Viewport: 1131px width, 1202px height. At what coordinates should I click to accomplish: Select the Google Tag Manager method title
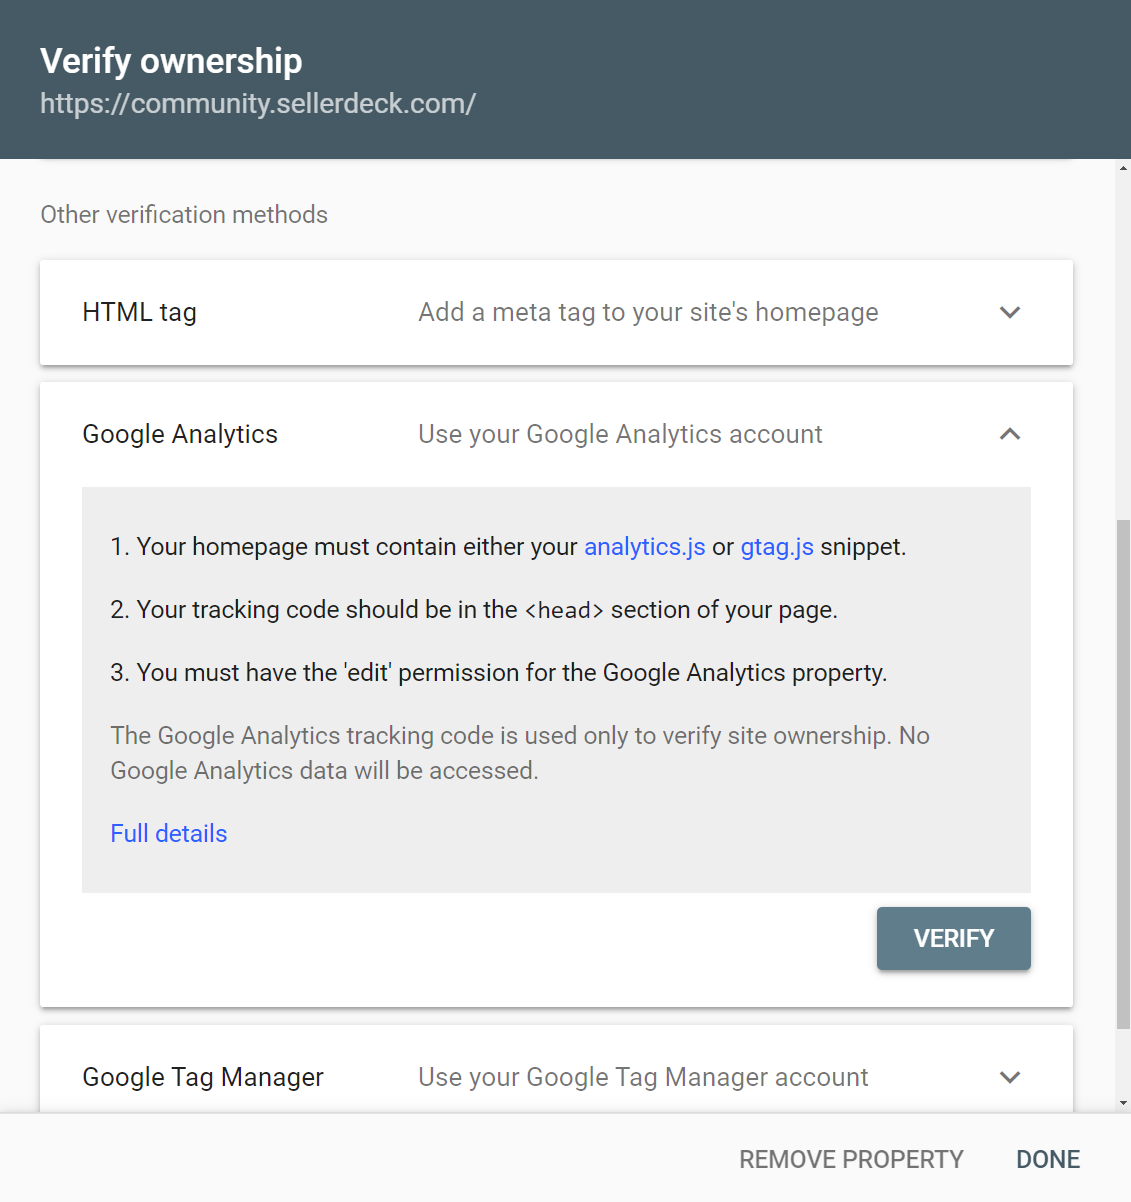(x=203, y=1077)
